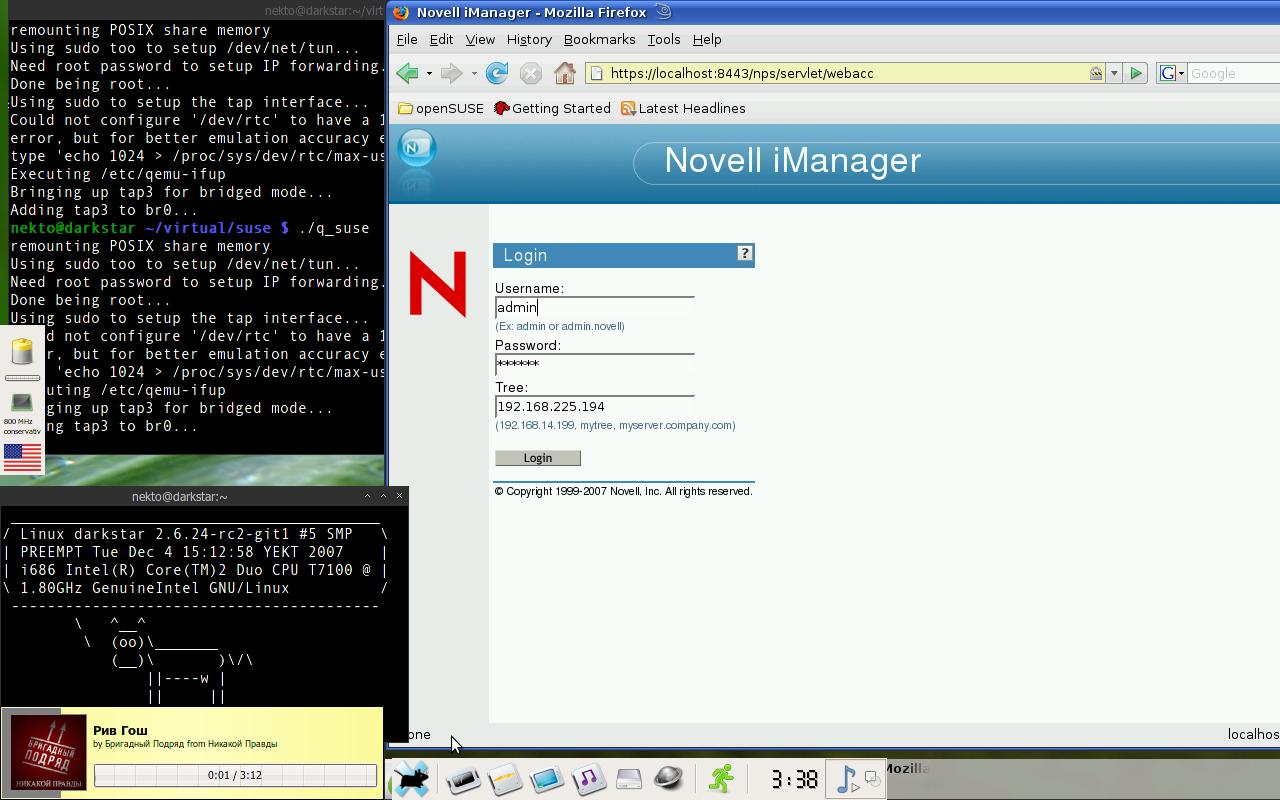Click the 'Ex: admin or admin.novell' hint text
The image size is (1280, 800).
560,326
